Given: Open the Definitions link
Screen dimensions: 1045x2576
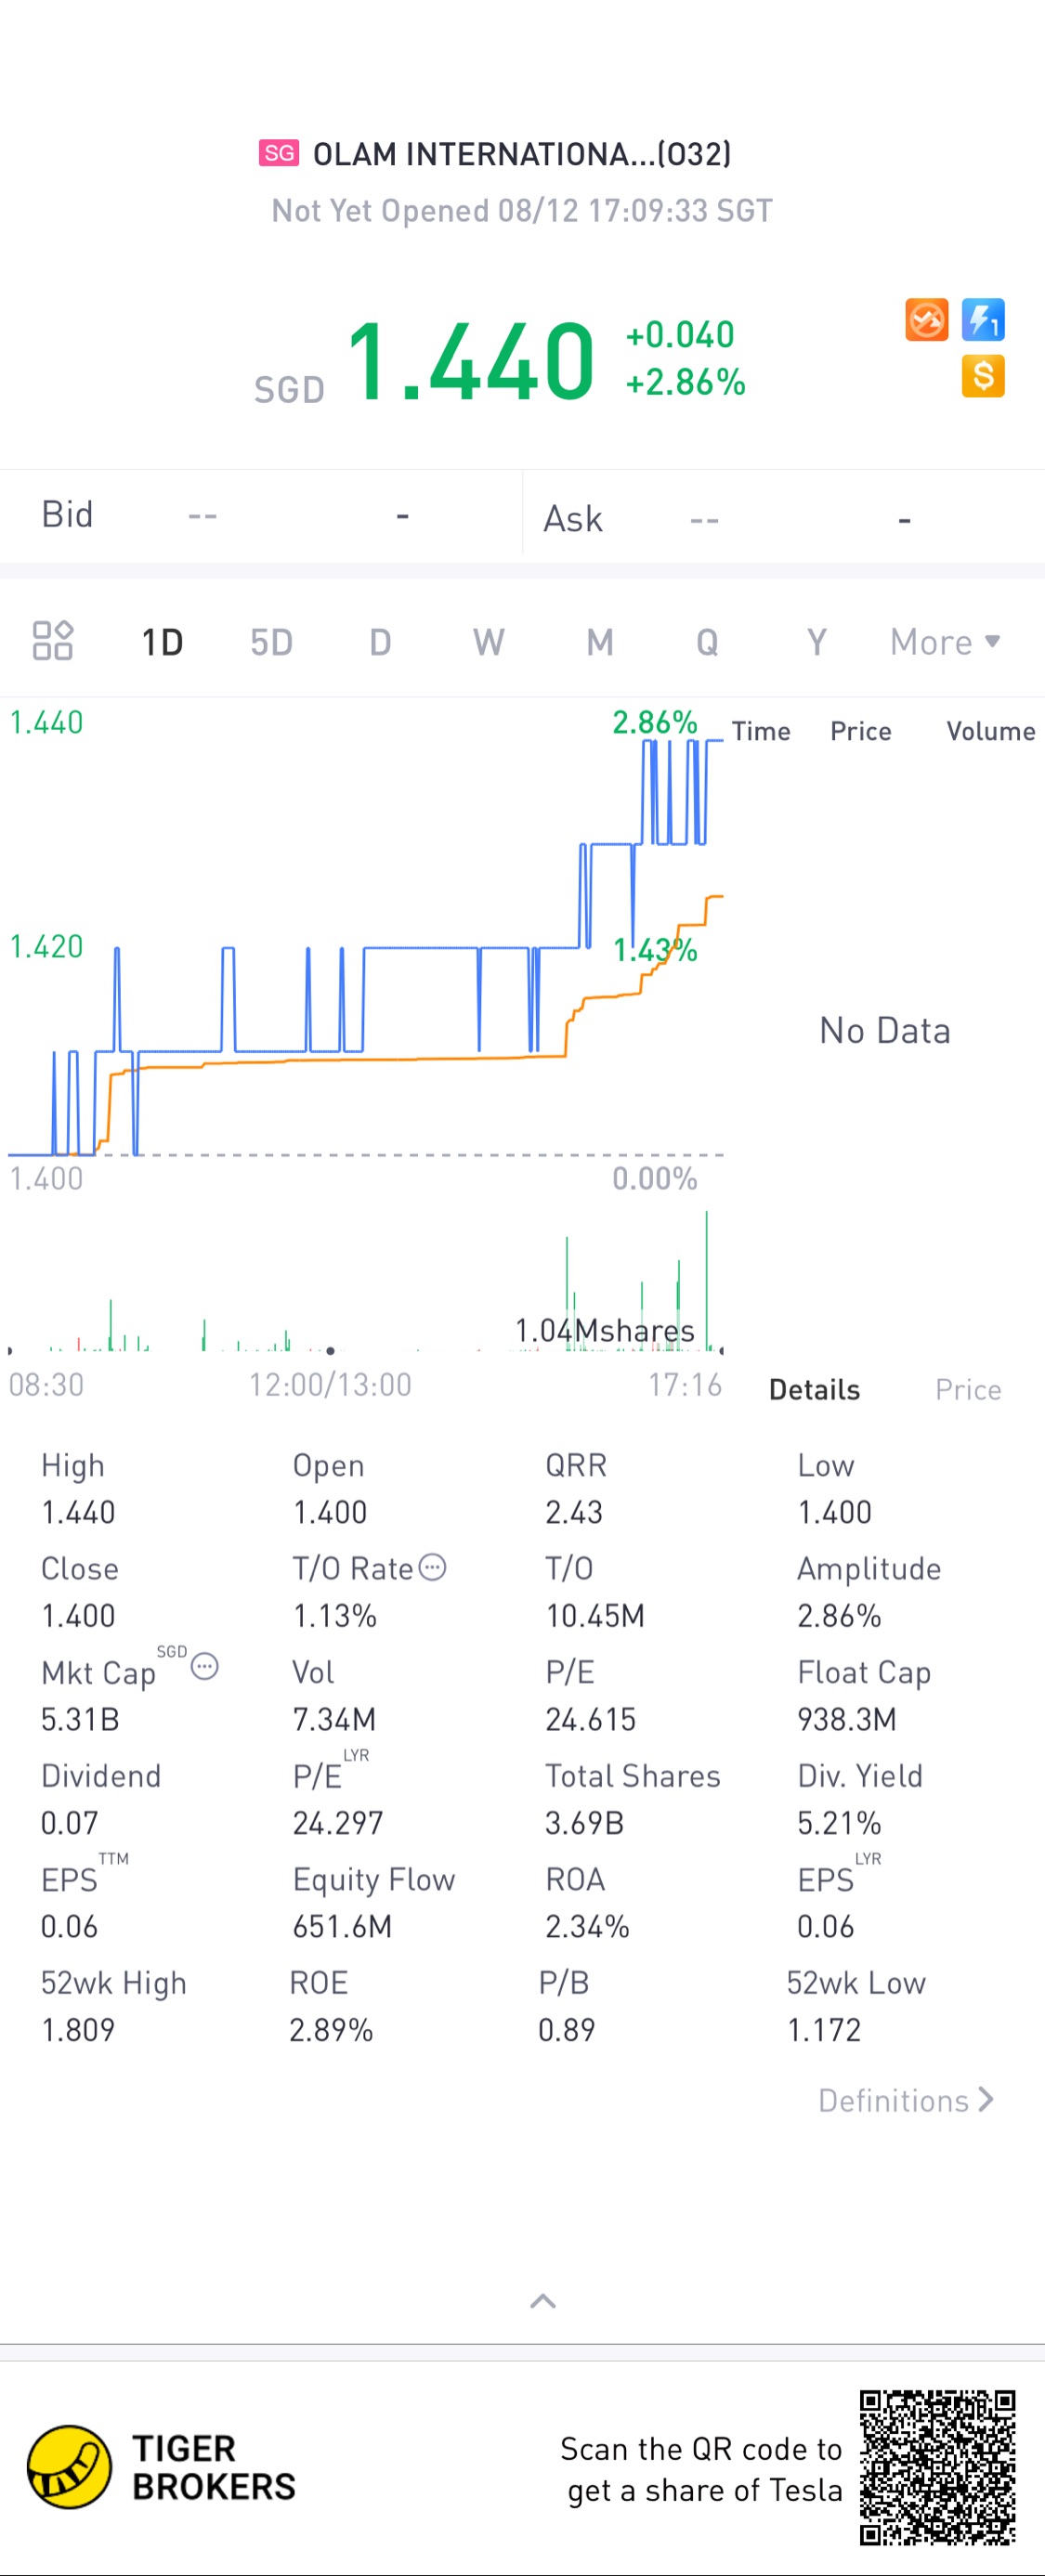Looking at the screenshot, I should 906,2100.
